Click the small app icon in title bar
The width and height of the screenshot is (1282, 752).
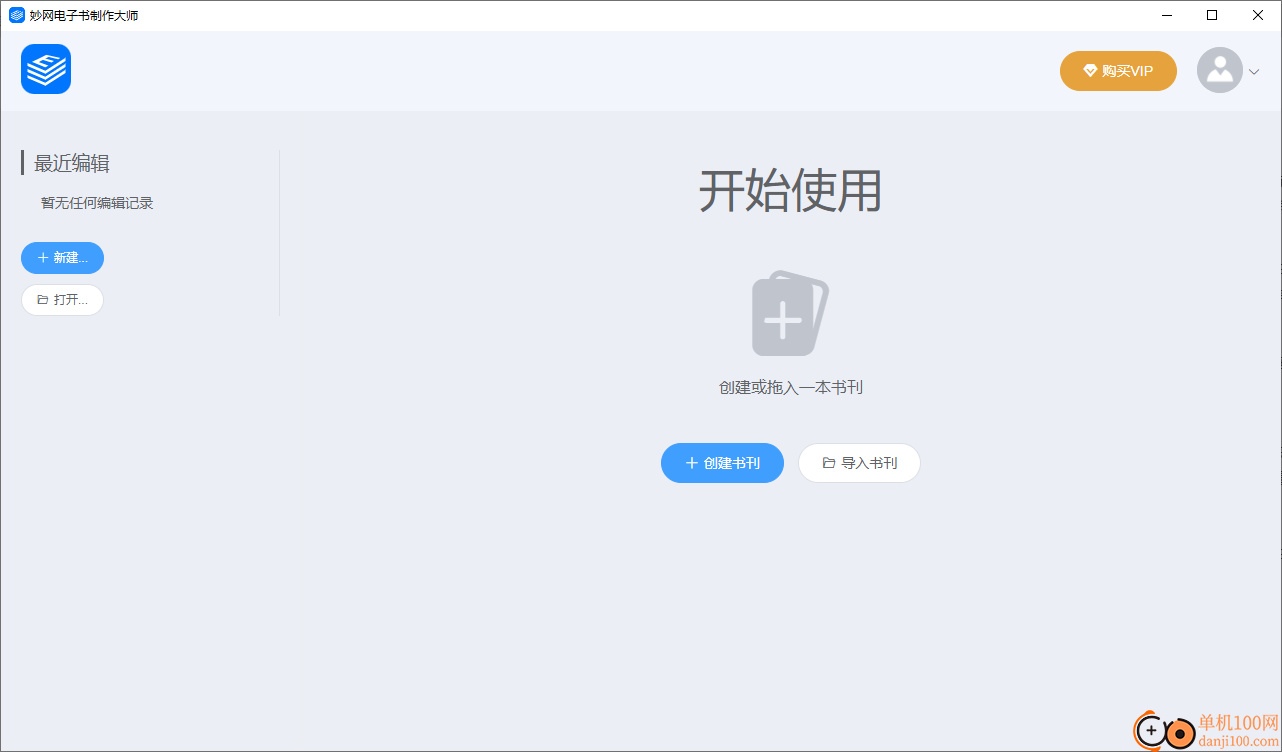coord(17,15)
